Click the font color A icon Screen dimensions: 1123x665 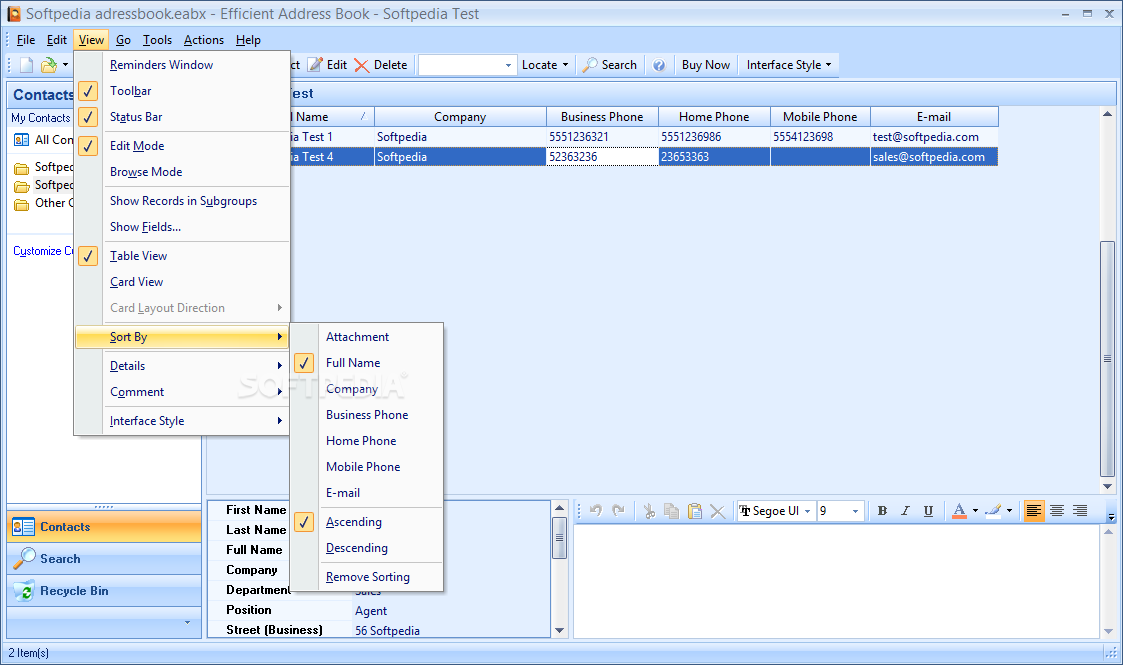(x=959, y=510)
